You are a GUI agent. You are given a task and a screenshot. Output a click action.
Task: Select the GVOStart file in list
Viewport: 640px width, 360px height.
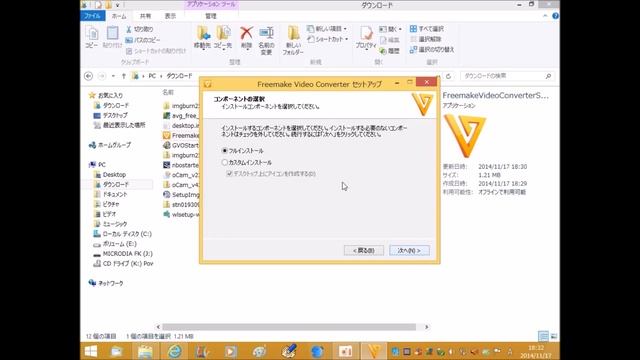181,145
